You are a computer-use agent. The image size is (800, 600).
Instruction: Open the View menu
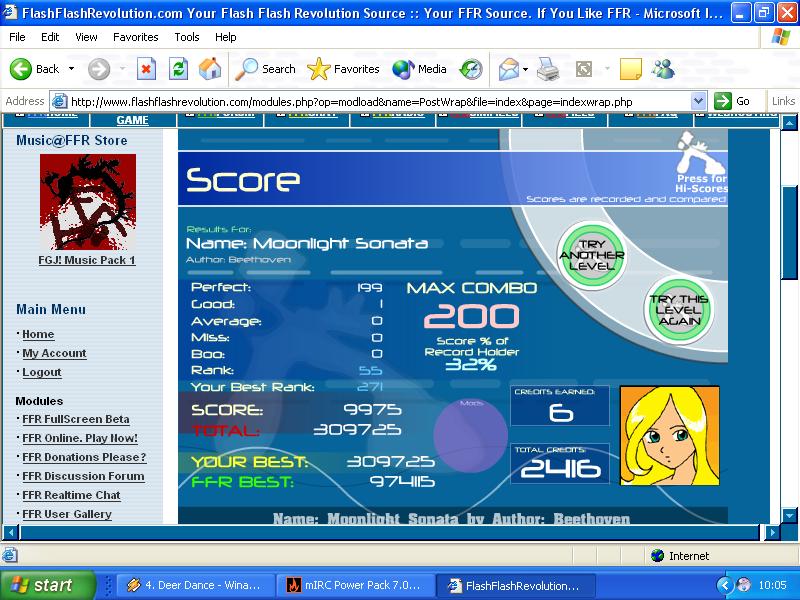click(x=86, y=37)
